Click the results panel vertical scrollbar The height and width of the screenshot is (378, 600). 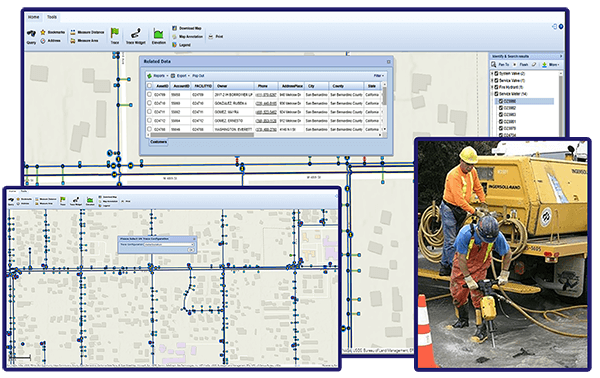pyautogui.click(x=561, y=103)
